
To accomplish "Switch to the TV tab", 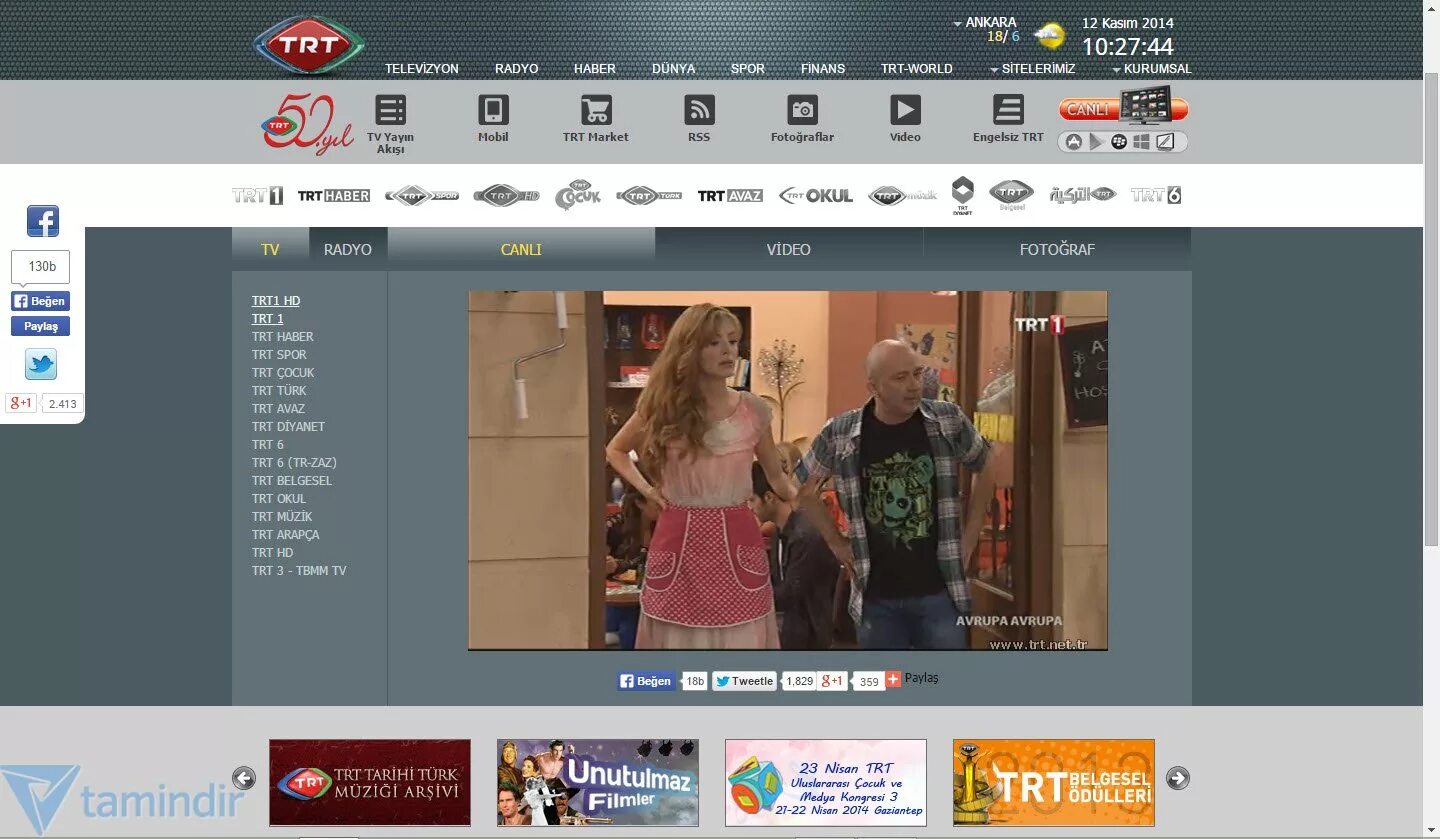I will (270, 249).
